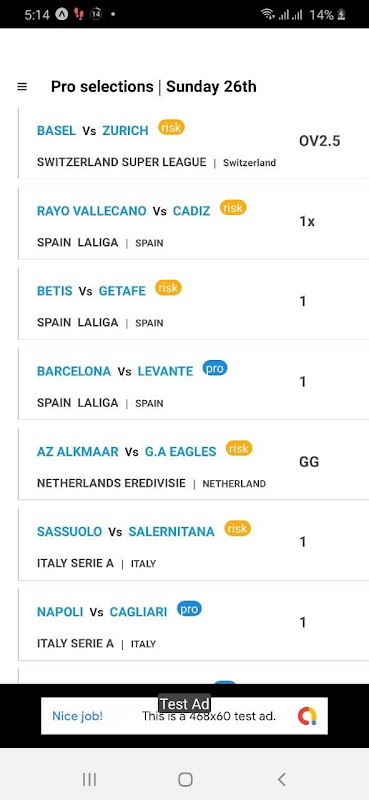Viewport: 369px width, 800px height.
Task: Tap the pro badge on Barcelona vs Levante
Action: (x=215, y=368)
